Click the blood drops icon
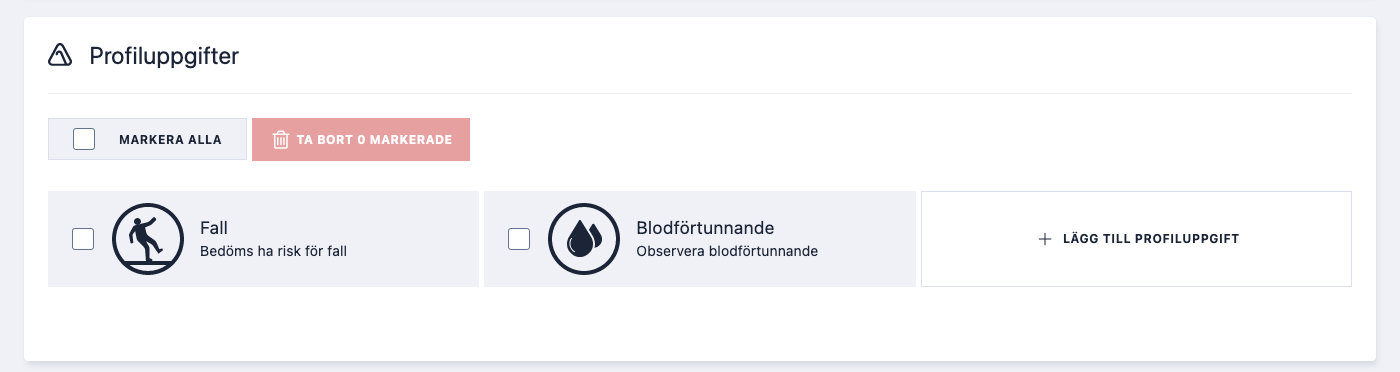1400x372 pixels. point(584,239)
